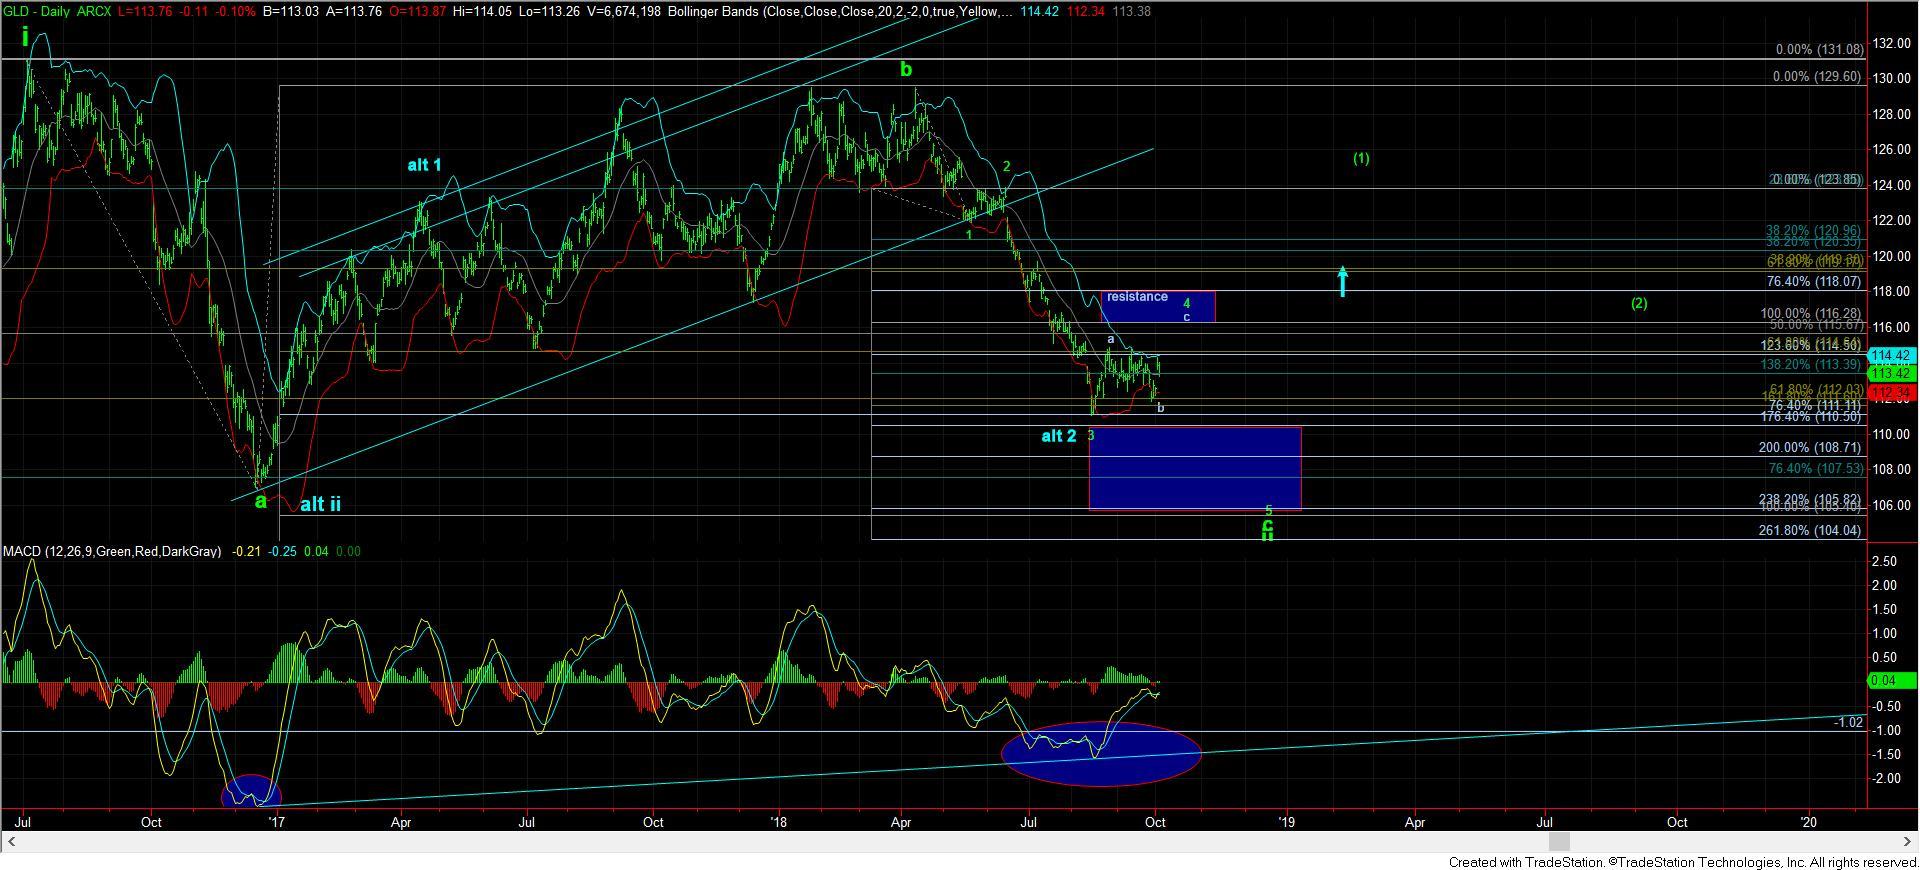The height and width of the screenshot is (870, 1920).
Task: Click the '20 year label on date axis
Action: pyautogui.click(x=1809, y=823)
